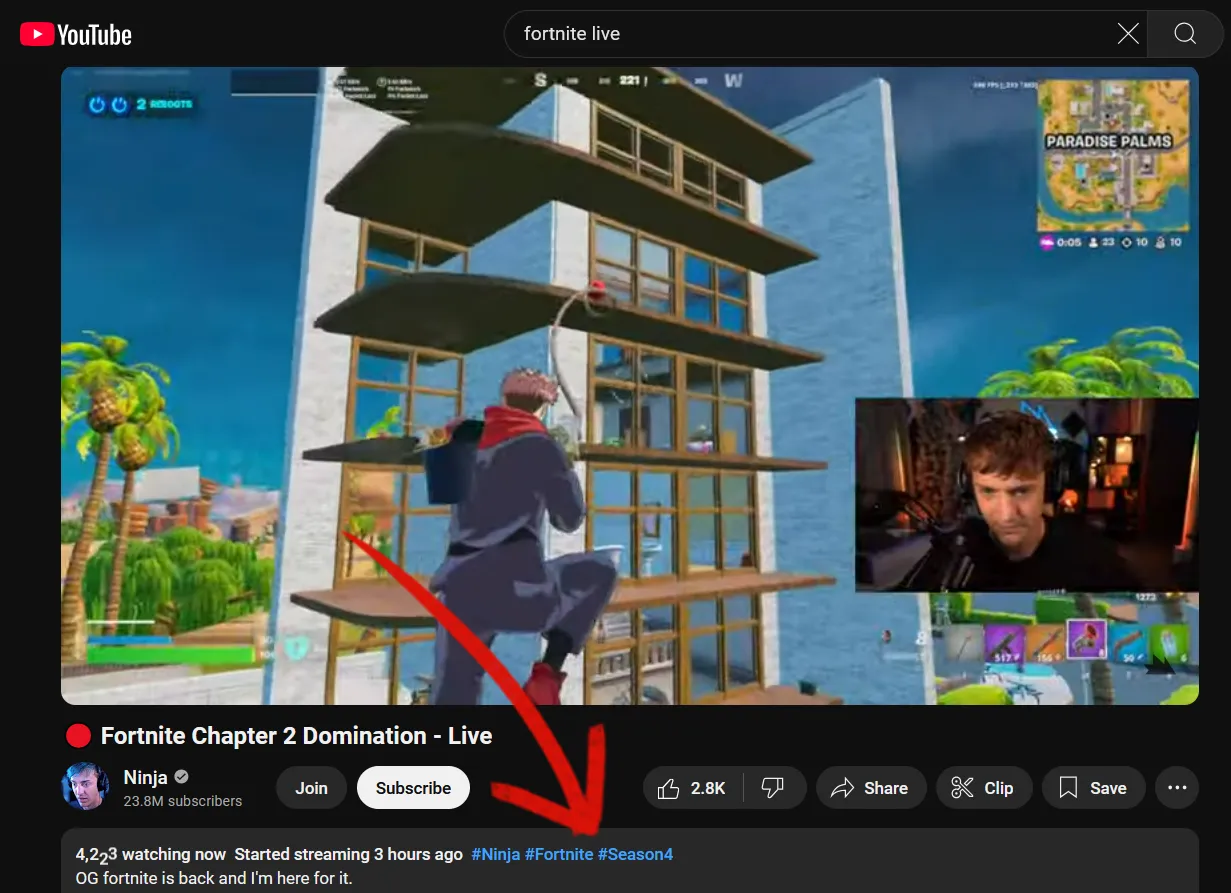This screenshot has height=893, width=1231.
Task: Open Ninja's channel avatar
Action: click(85, 787)
